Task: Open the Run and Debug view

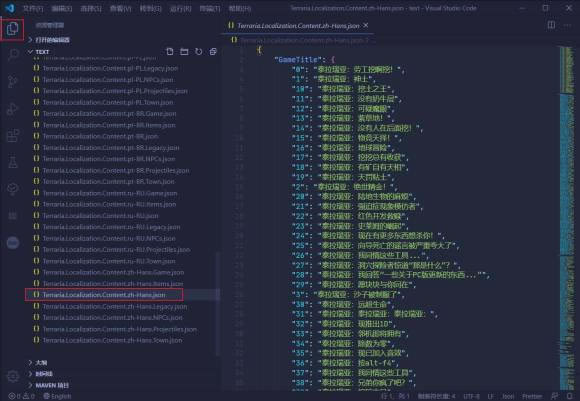Action: pos(13,108)
